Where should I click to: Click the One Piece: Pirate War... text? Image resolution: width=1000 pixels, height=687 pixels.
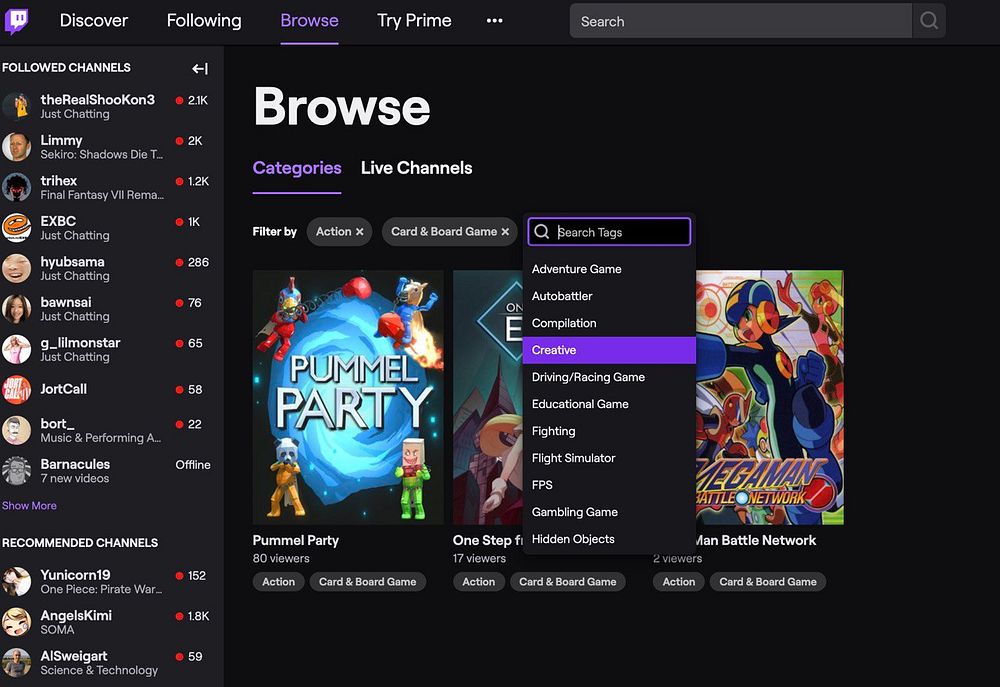pyautogui.click(x=101, y=589)
